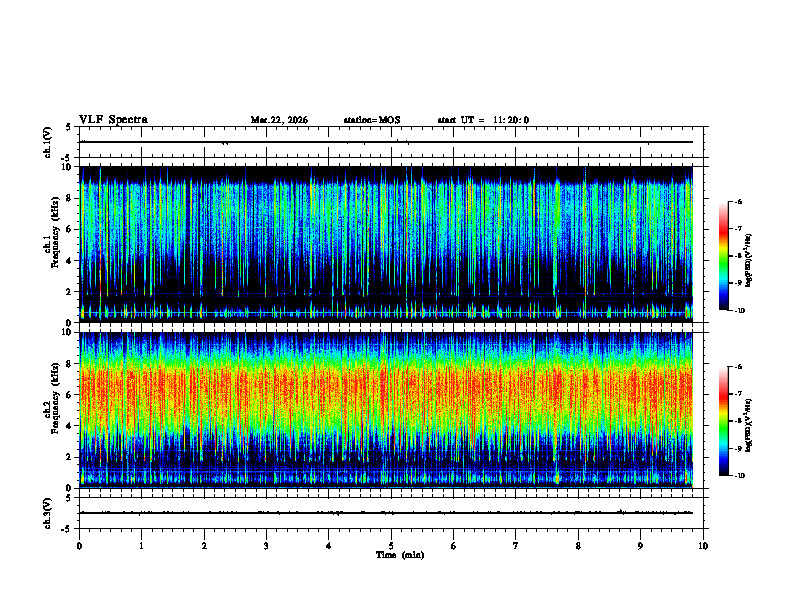
Task: Click the "station=MOS" header label
Action: (x=372, y=120)
